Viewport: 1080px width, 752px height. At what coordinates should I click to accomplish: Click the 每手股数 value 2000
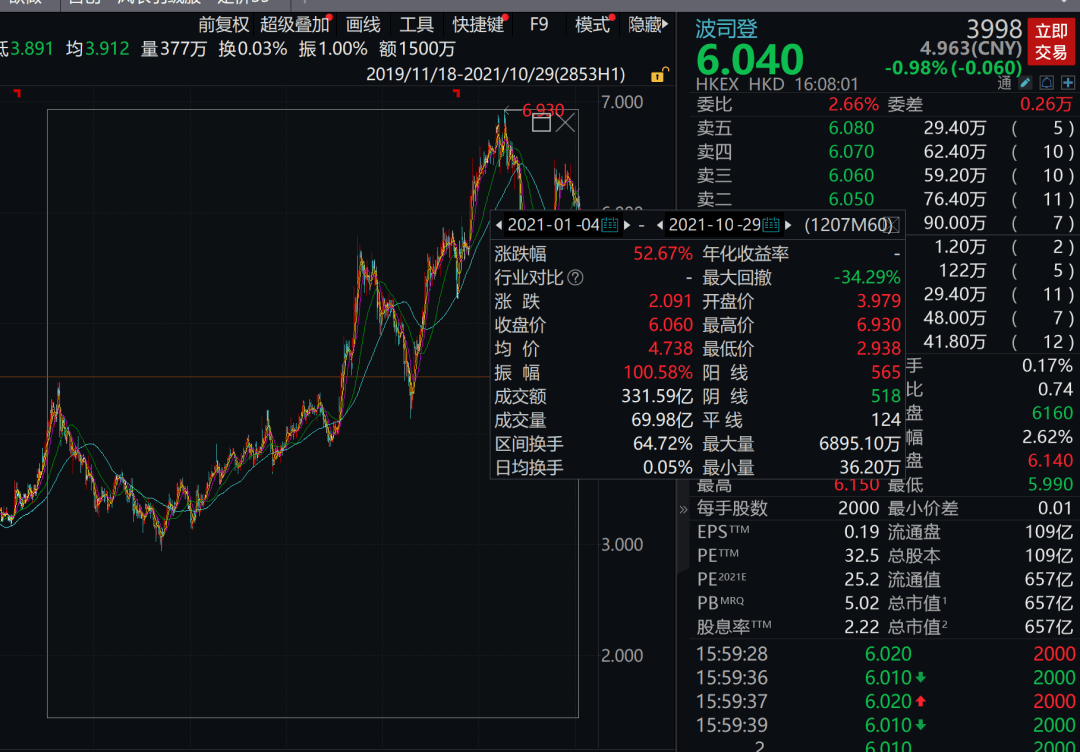pos(858,509)
